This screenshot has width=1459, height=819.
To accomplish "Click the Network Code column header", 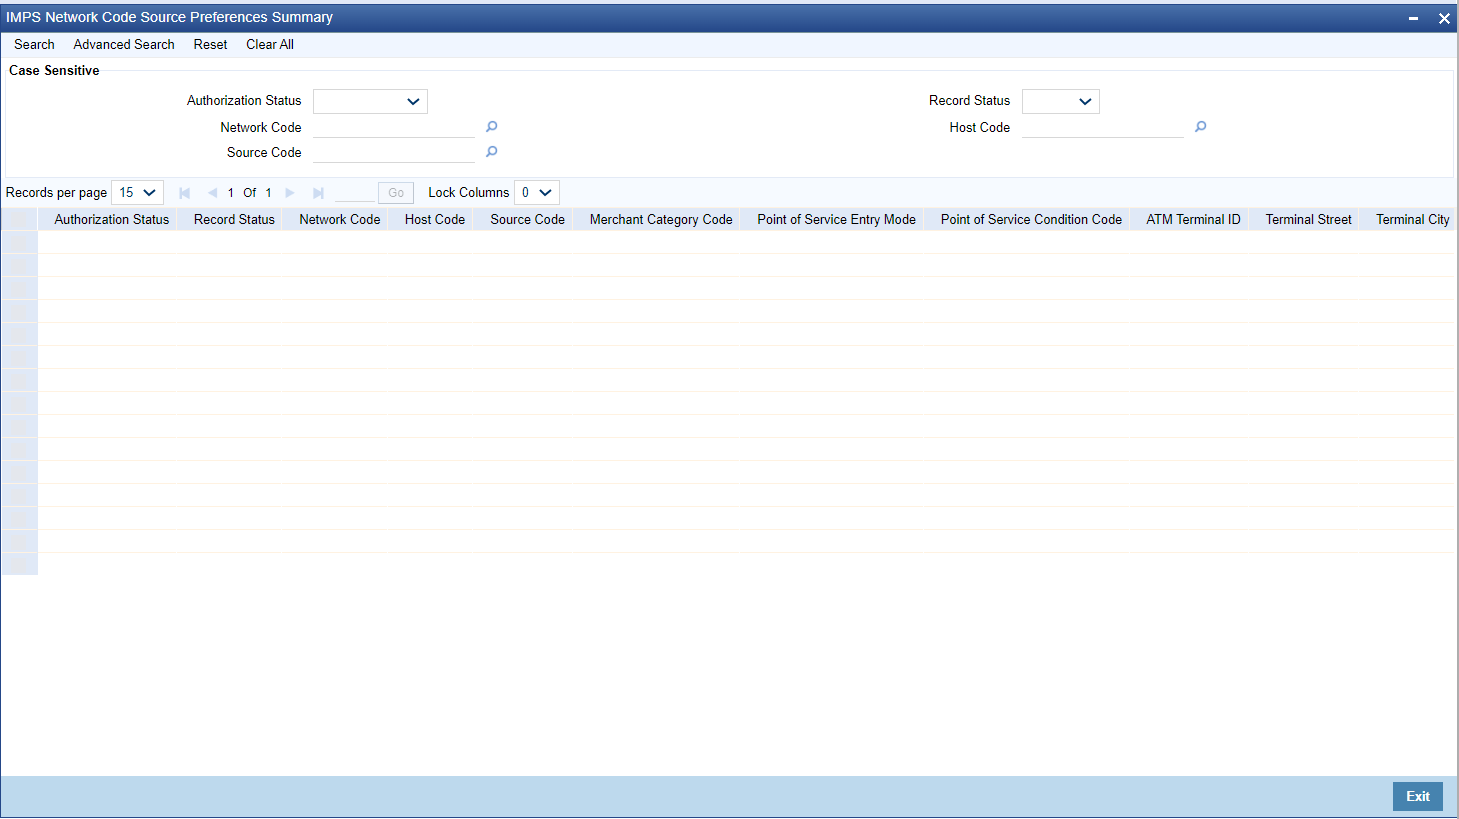I will tap(340, 220).
